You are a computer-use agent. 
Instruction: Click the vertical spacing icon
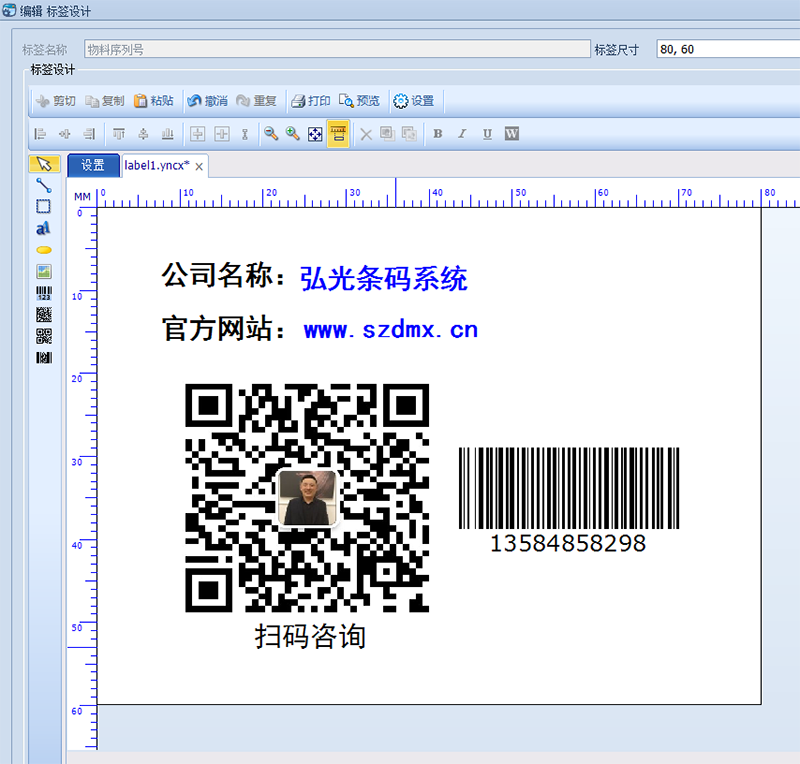(x=245, y=134)
